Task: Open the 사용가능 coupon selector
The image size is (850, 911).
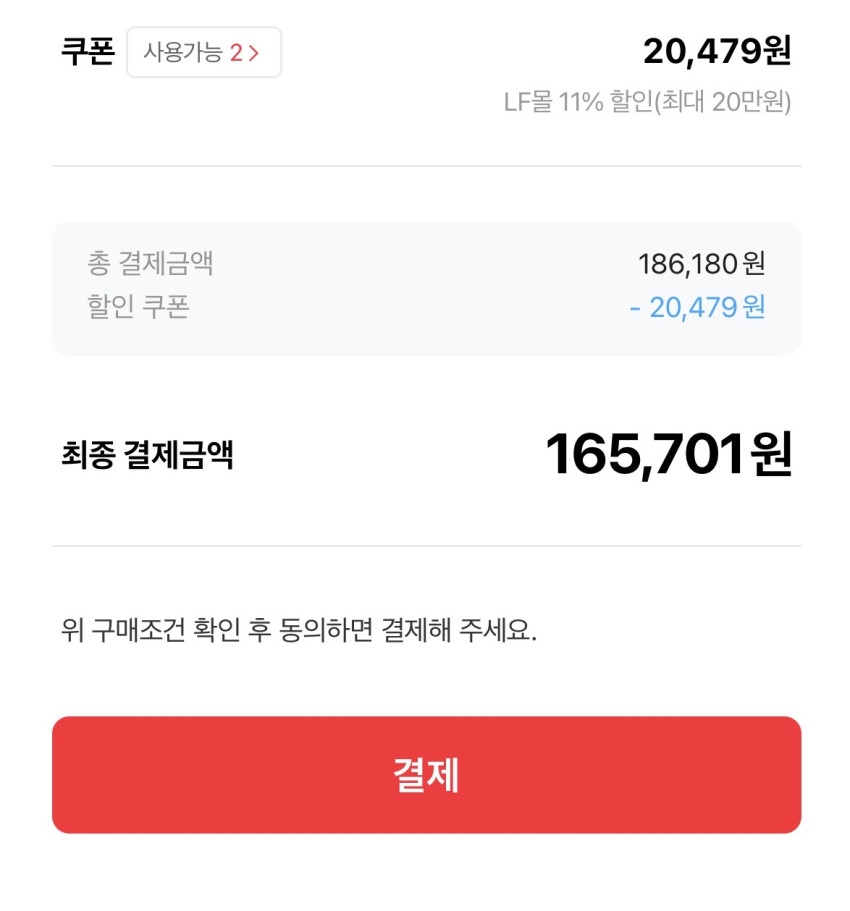Action: 204,52
